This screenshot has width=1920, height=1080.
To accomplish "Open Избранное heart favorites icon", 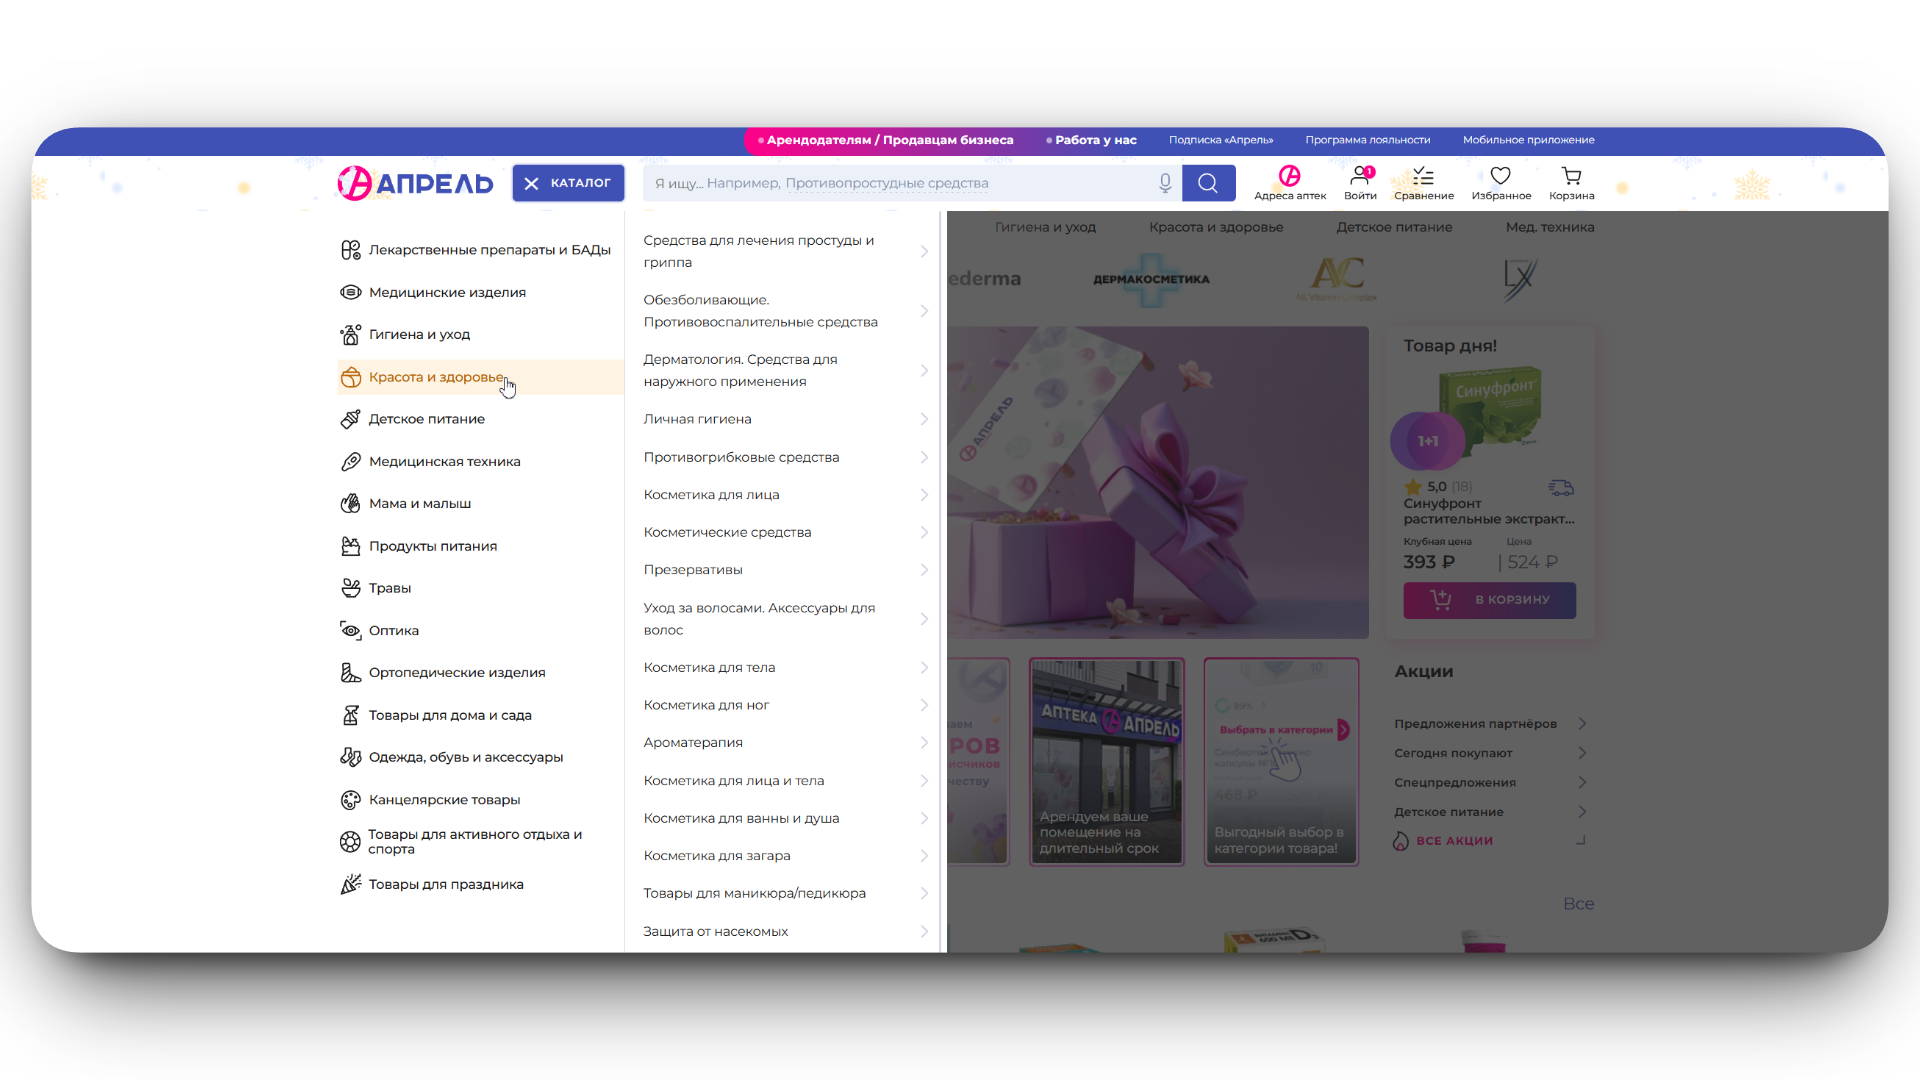I will (1500, 177).
